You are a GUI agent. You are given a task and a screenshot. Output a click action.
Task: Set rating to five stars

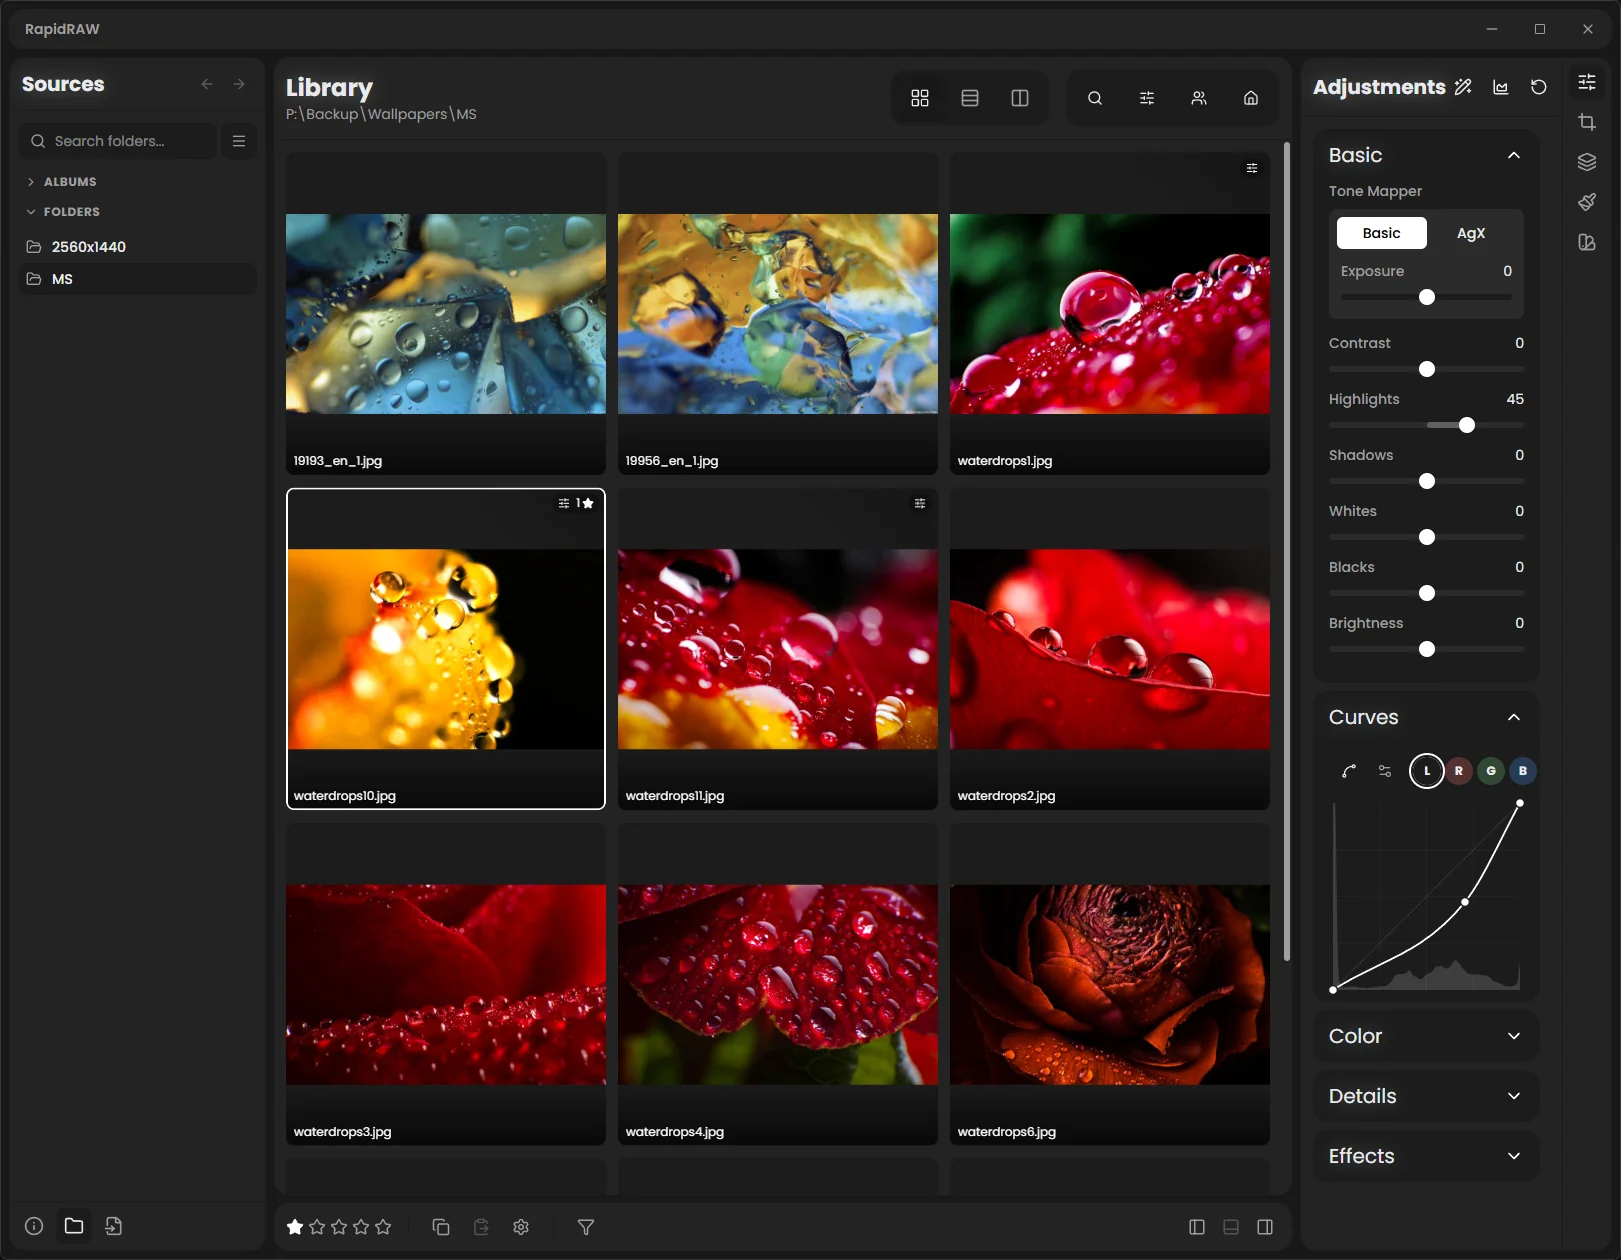tap(383, 1227)
